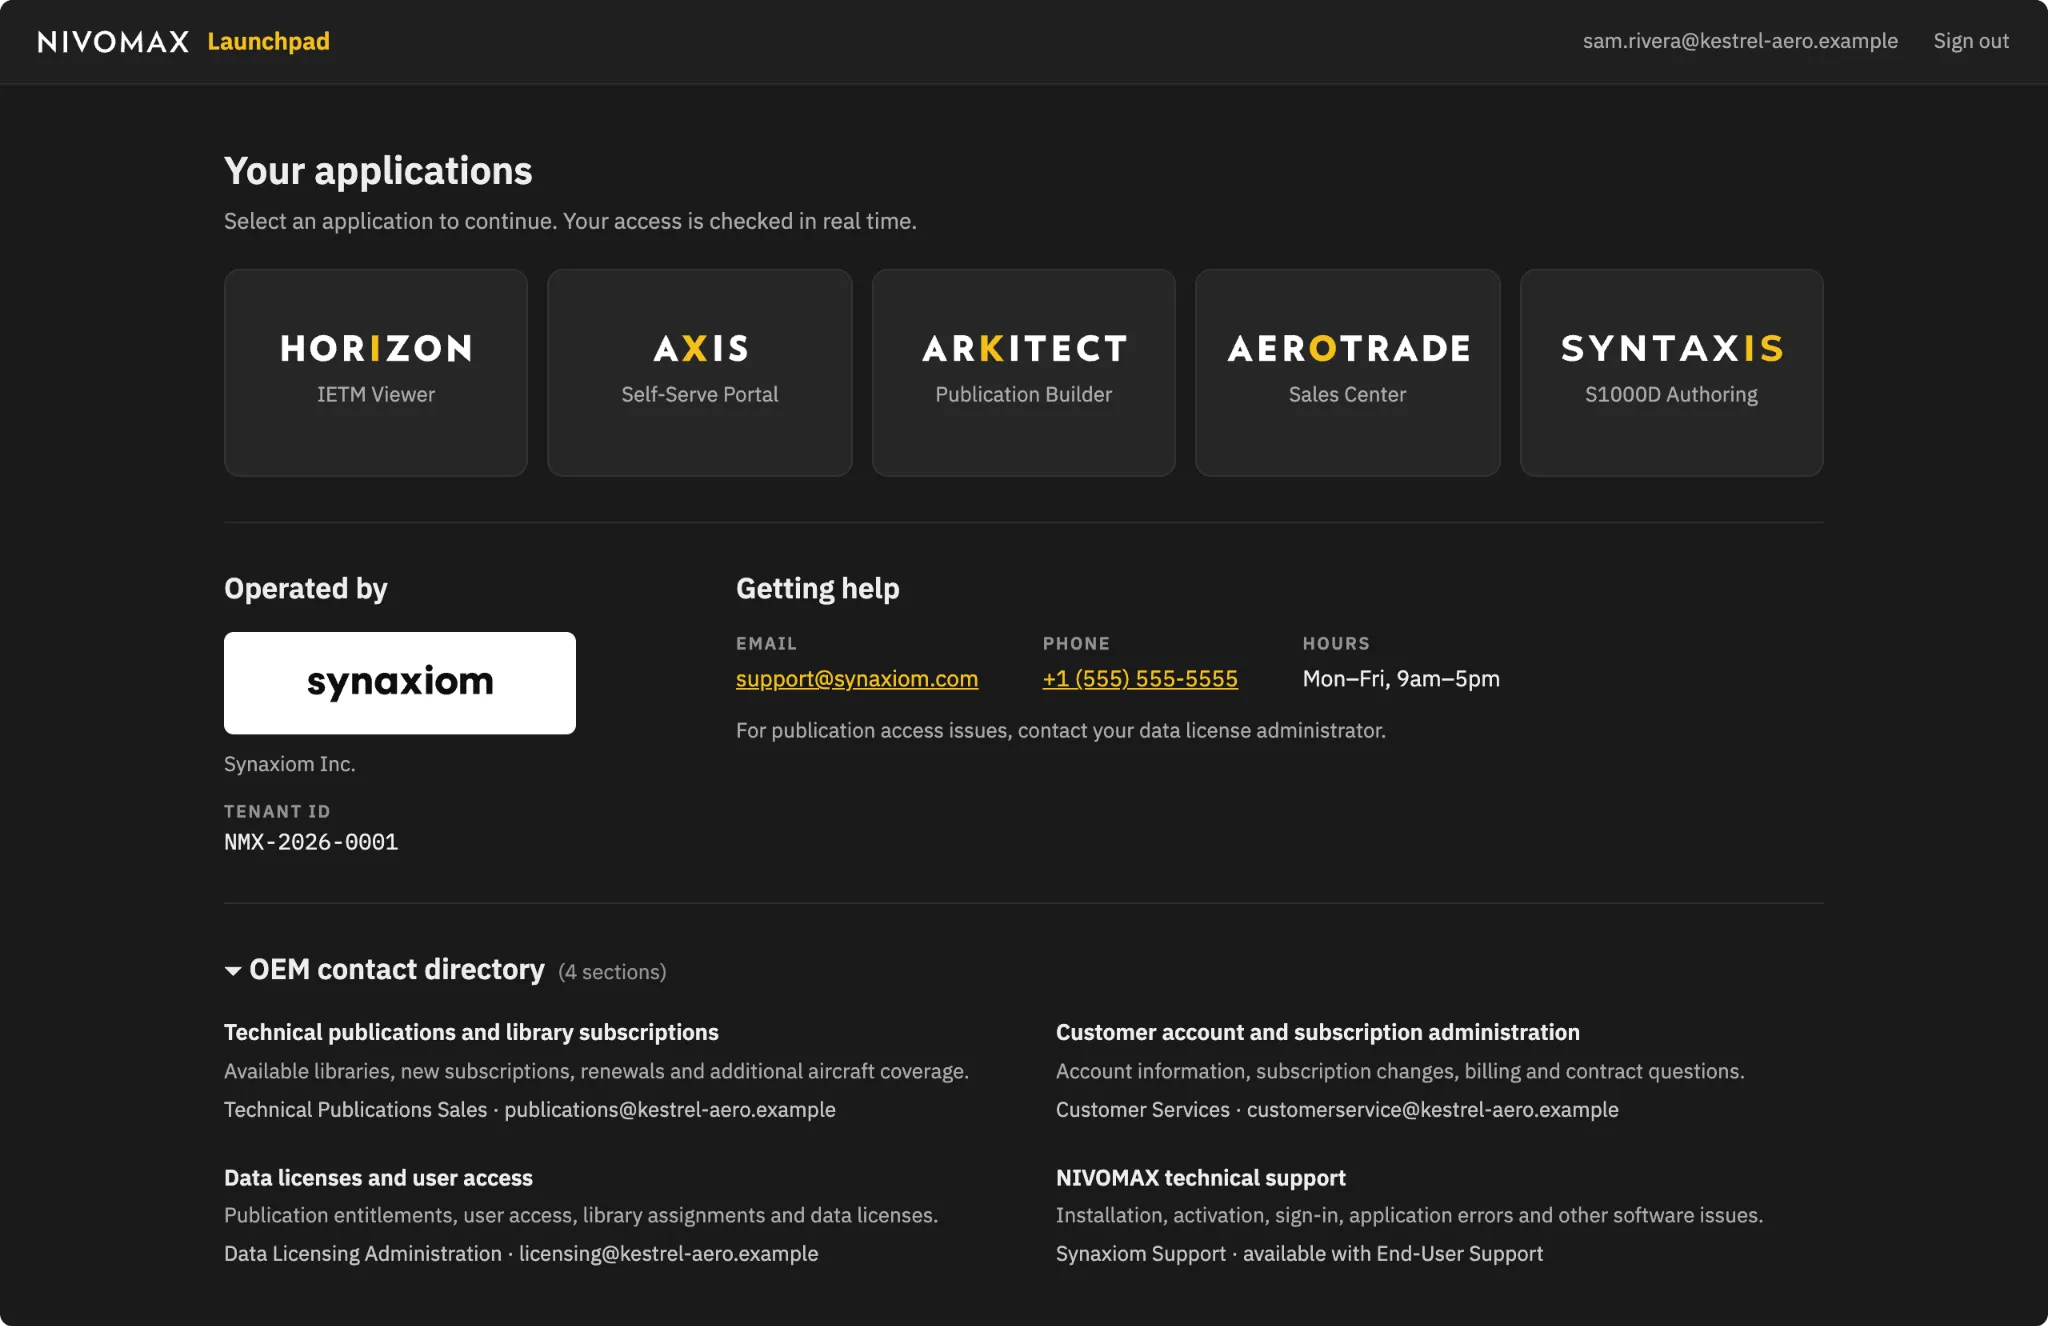Select the tenant ID NMX-2026-0001

pos(311,842)
